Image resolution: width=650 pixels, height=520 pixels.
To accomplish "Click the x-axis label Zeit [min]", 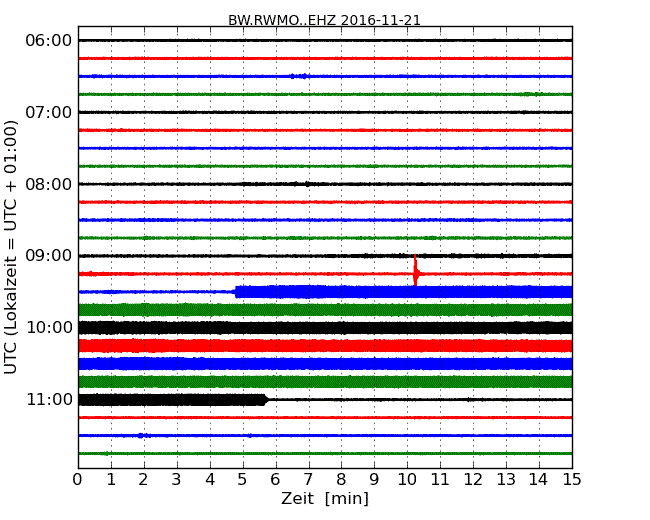I will (x=325, y=498).
